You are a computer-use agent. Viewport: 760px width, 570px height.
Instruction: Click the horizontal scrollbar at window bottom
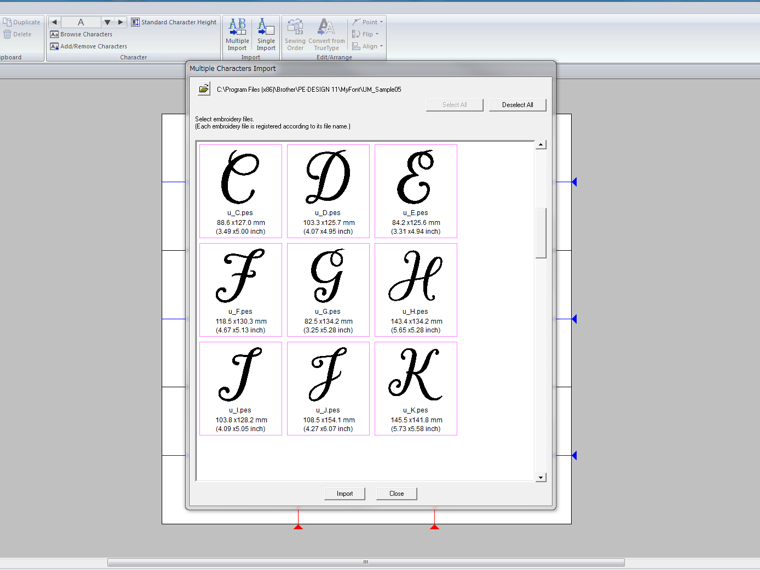(x=365, y=562)
